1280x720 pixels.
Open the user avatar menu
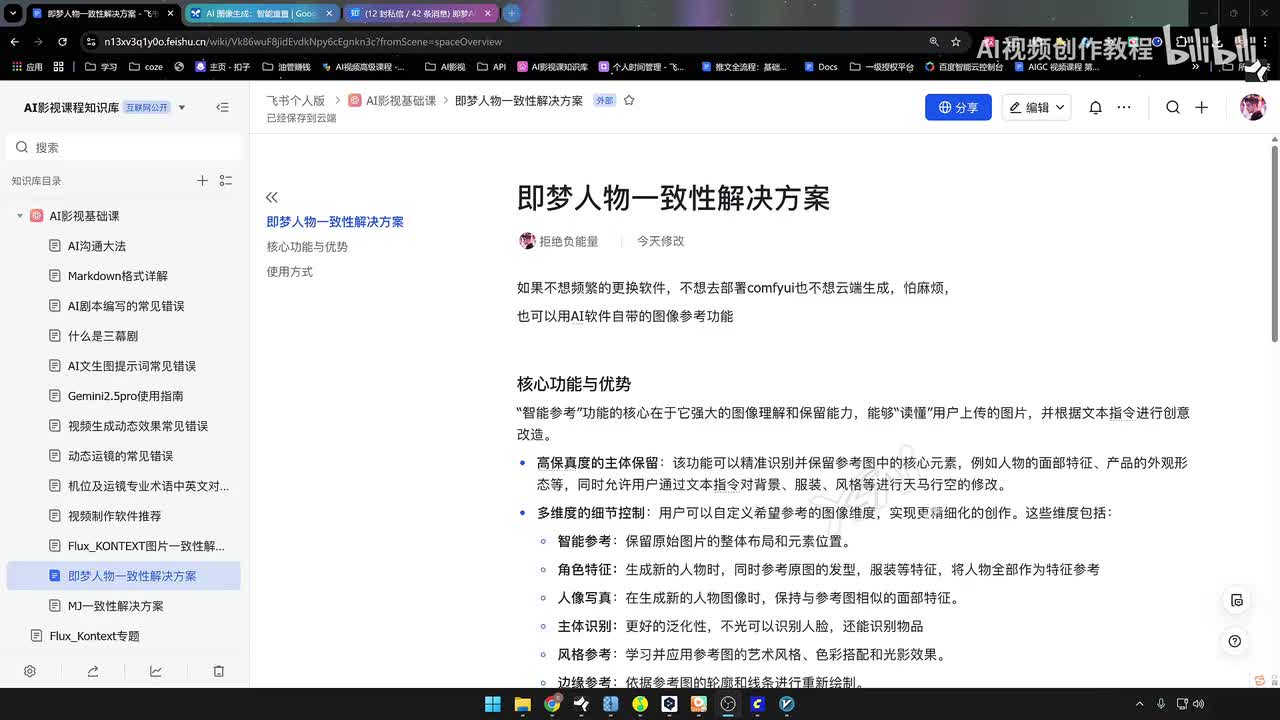(1253, 107)
